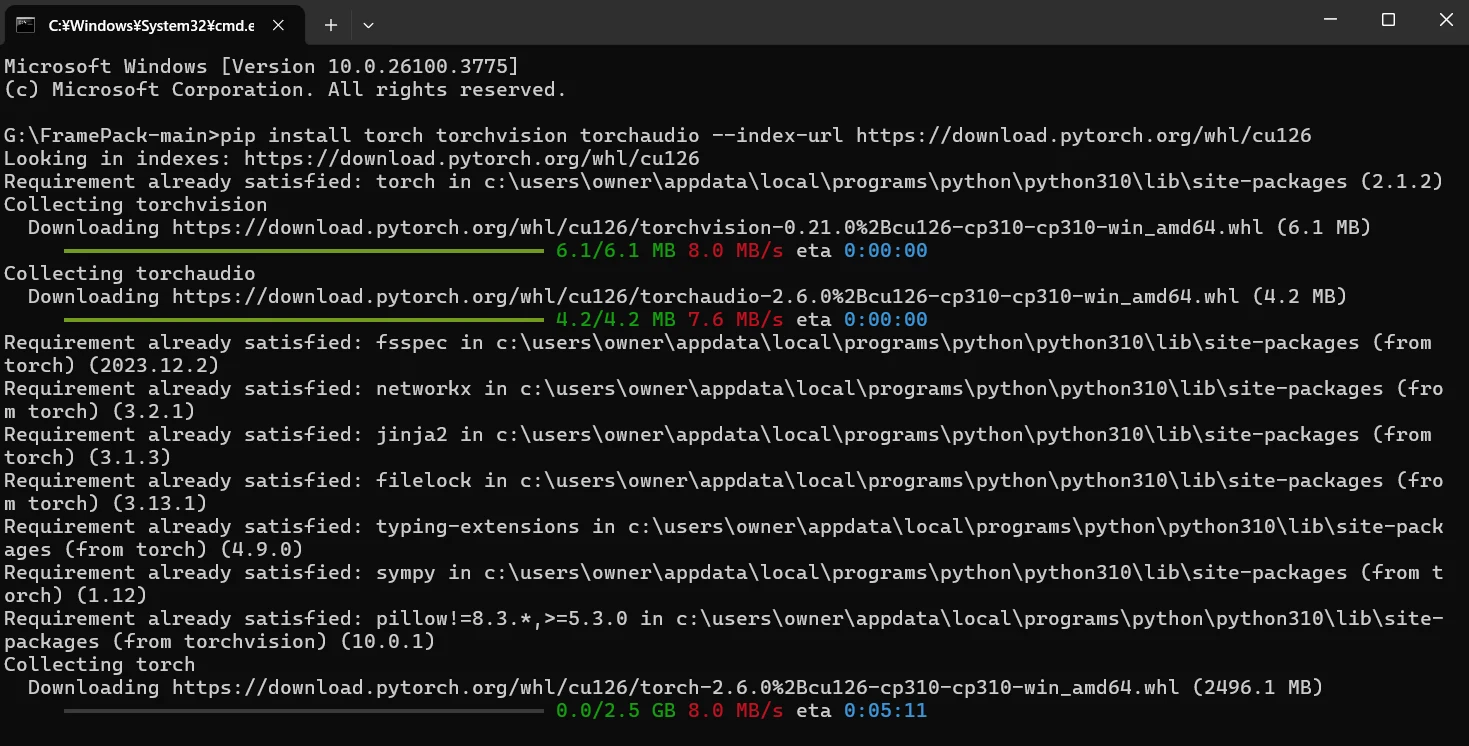
Task: Click the 'Microsoft Windows [Version 10.0.26100.3775]' line
Action: pos(262,67)
